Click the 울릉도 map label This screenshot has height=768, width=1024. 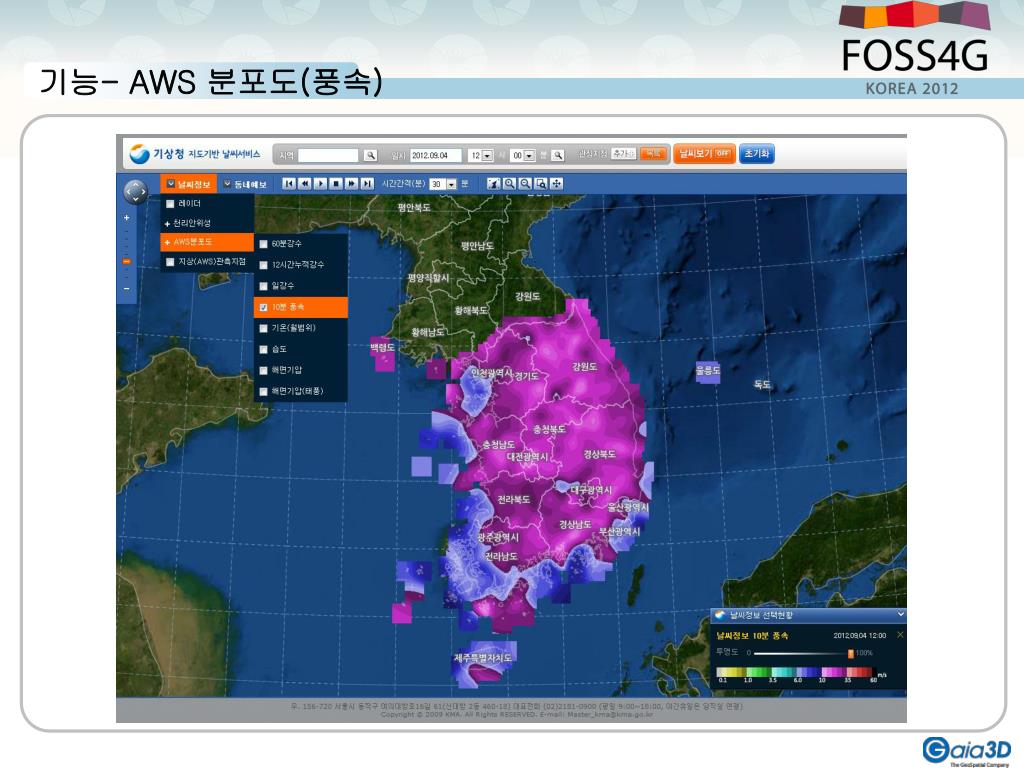point(708,370)
